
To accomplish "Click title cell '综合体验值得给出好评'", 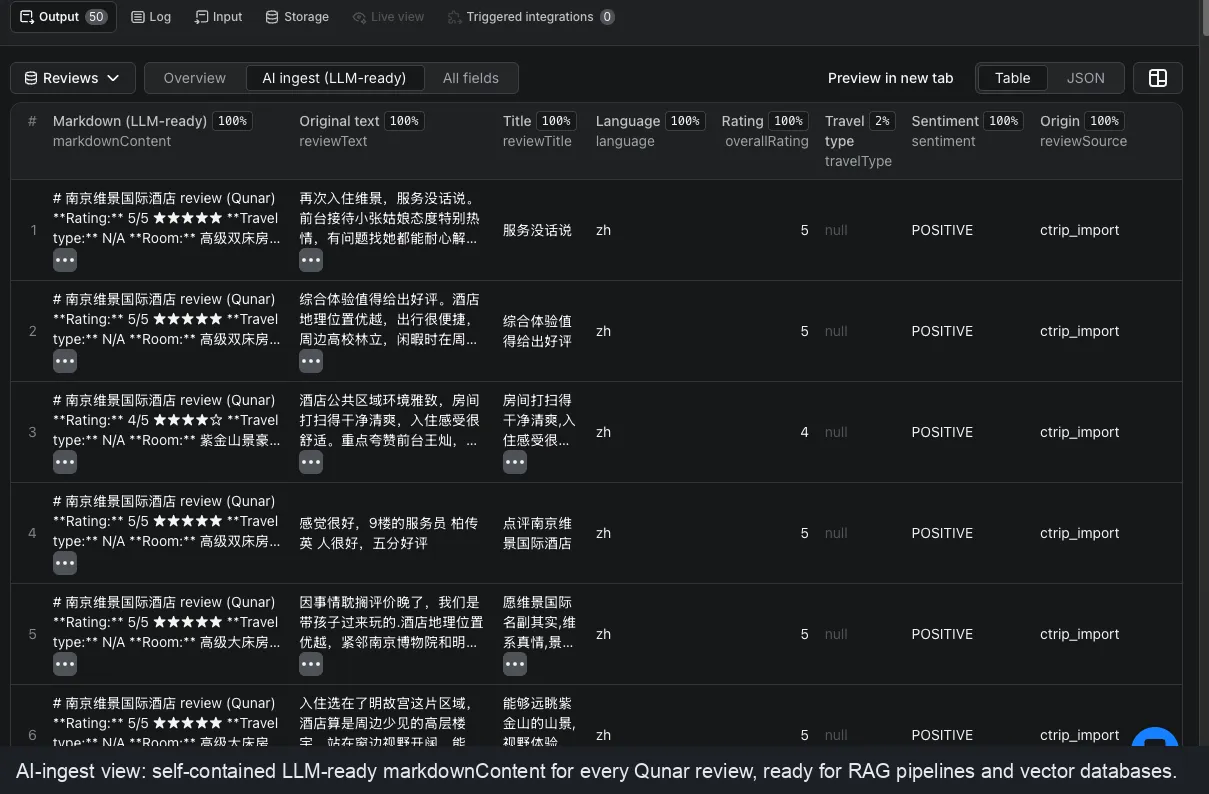I will click(x=537, y=331).
